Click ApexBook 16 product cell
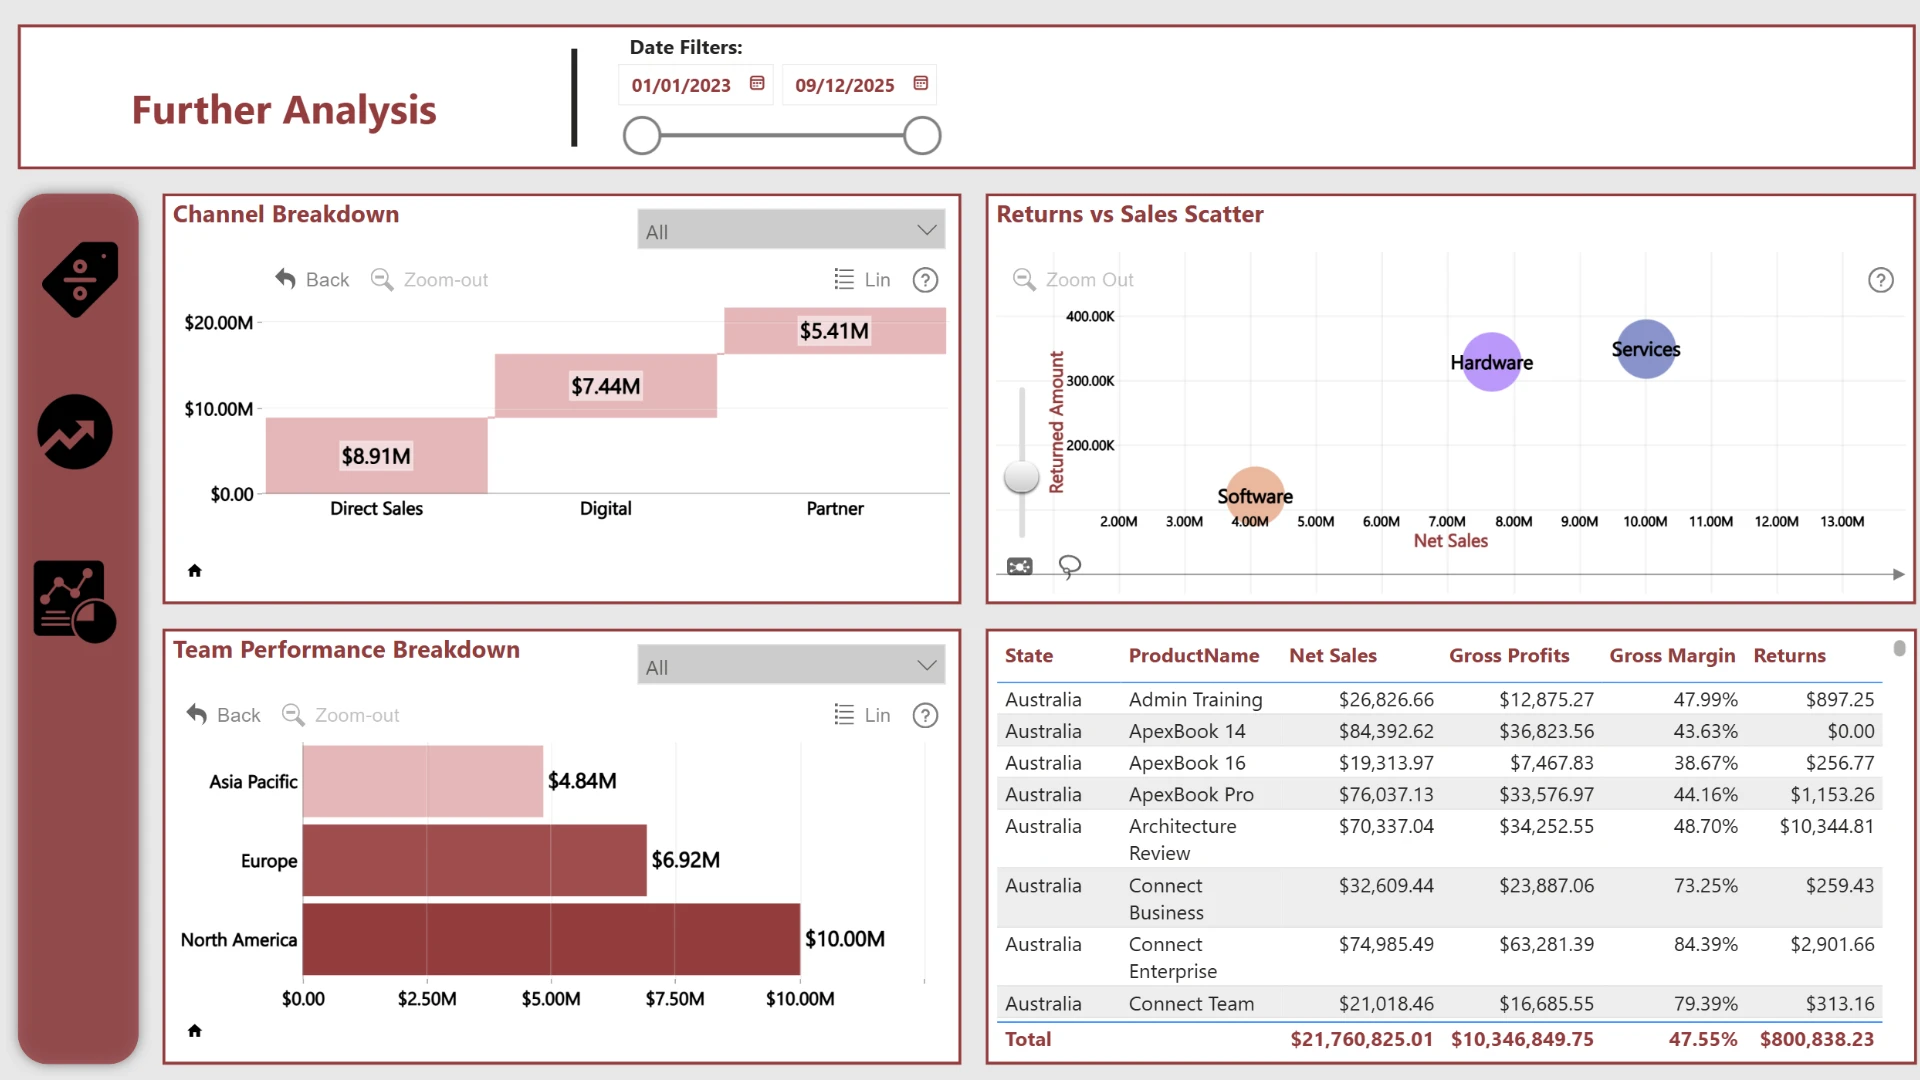This screenshot has height=1080, width=1920. pyautogui.click(x=1187, y=763)
